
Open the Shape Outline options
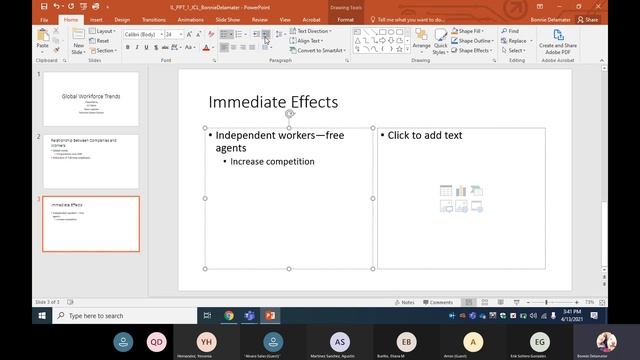472,41
